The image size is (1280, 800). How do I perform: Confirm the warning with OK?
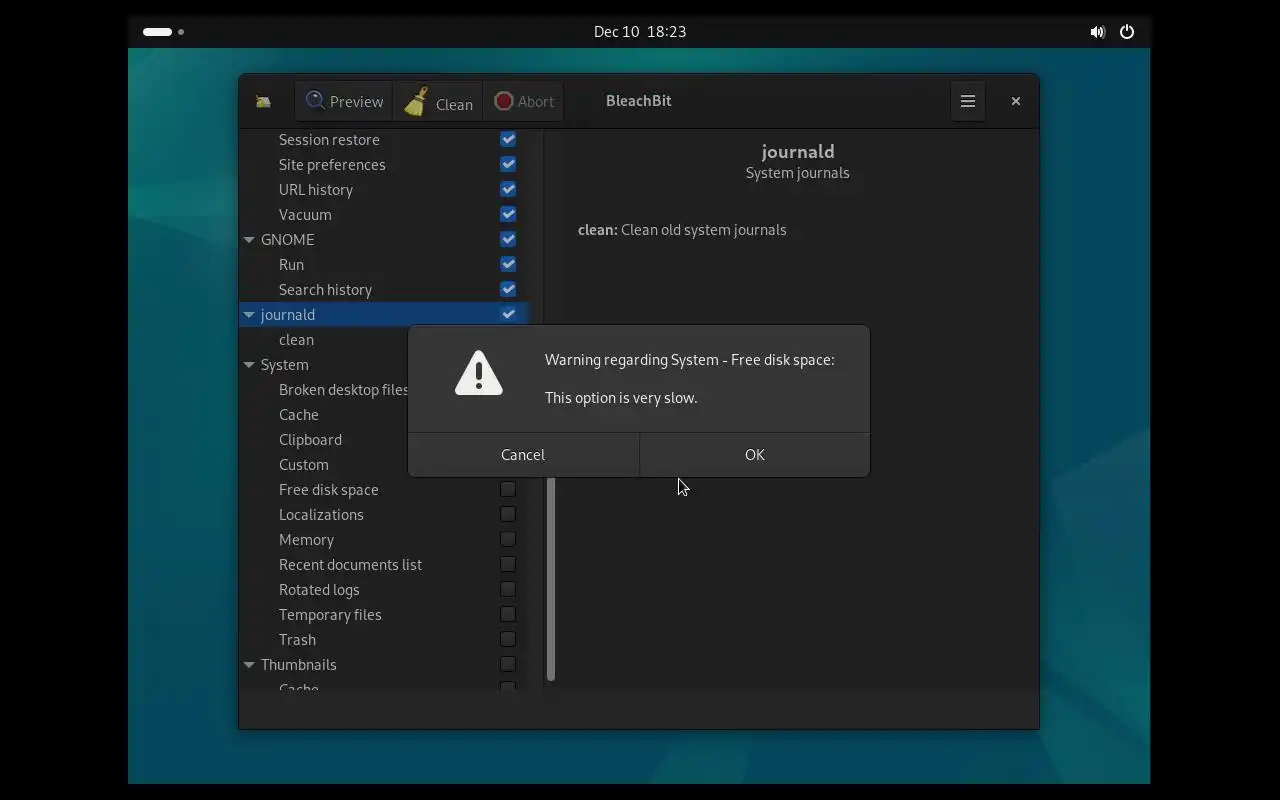755,455
